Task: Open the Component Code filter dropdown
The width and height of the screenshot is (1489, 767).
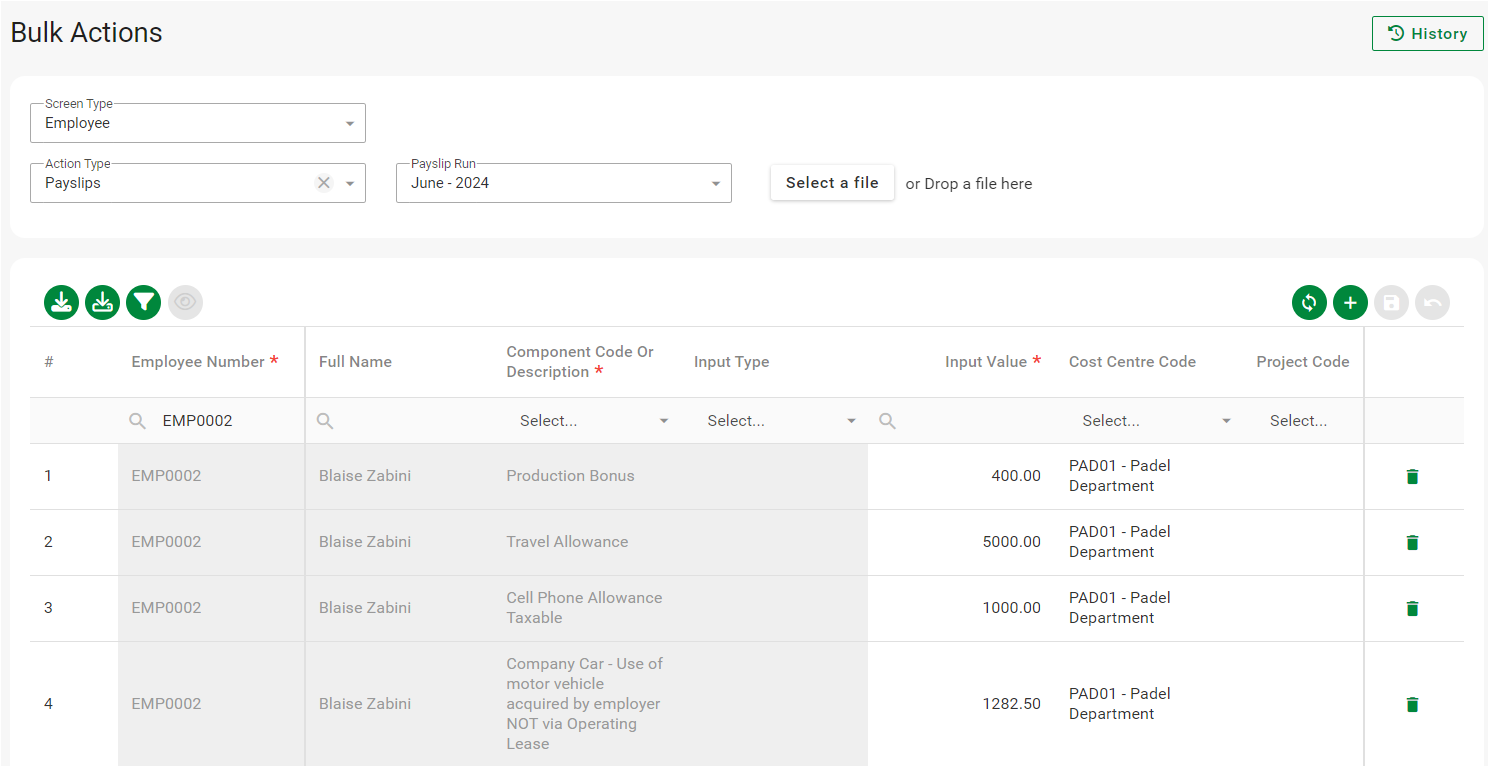Action: coord(593,421)
